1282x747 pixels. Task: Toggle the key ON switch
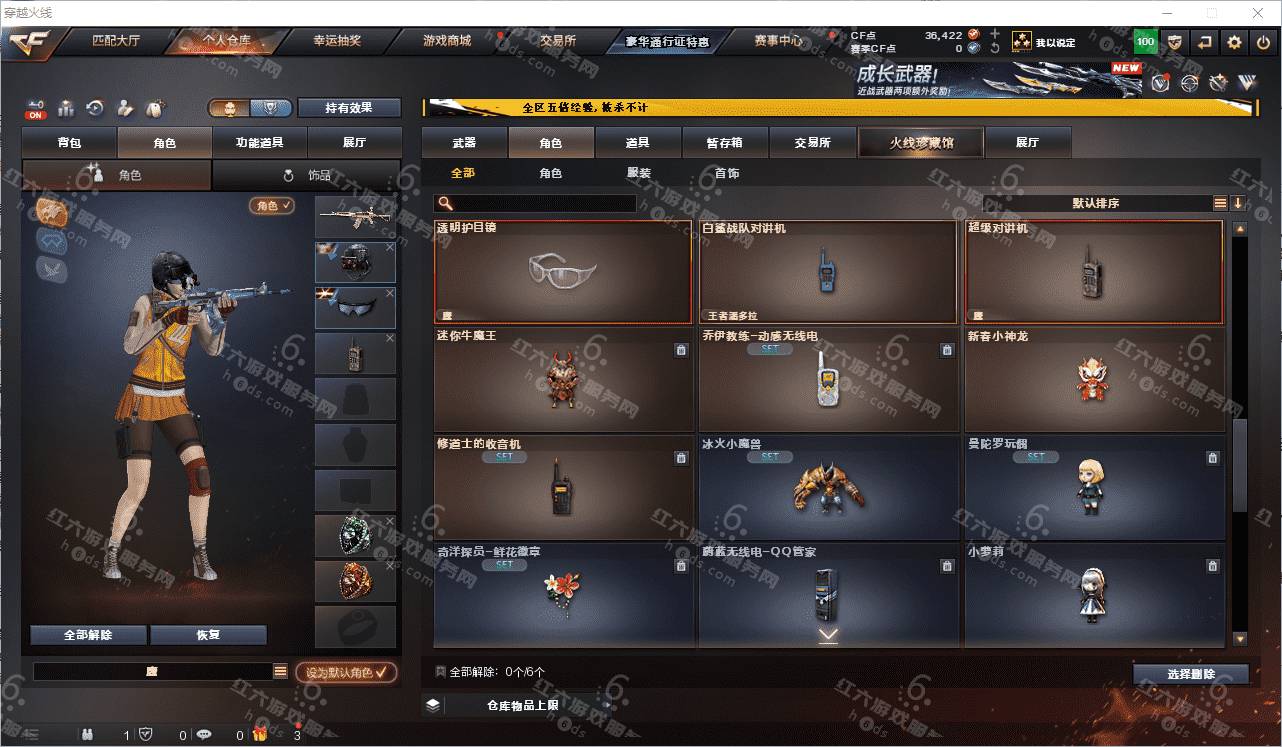click(x=36, y=108)
